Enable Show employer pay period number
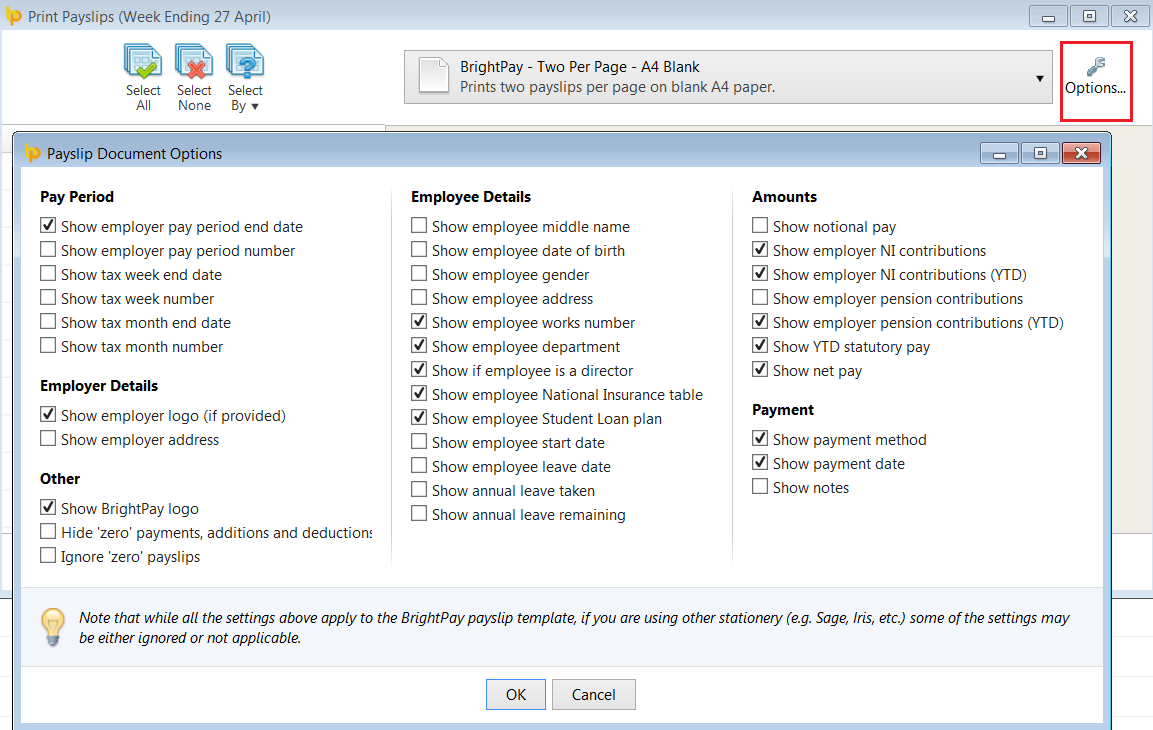 coord(49,250)
